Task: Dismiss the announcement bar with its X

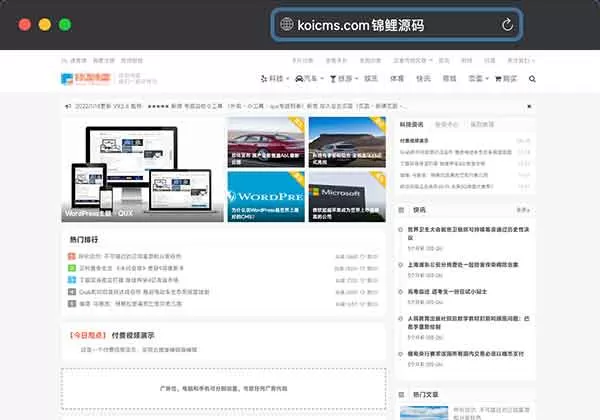Action: pos(530,106)
